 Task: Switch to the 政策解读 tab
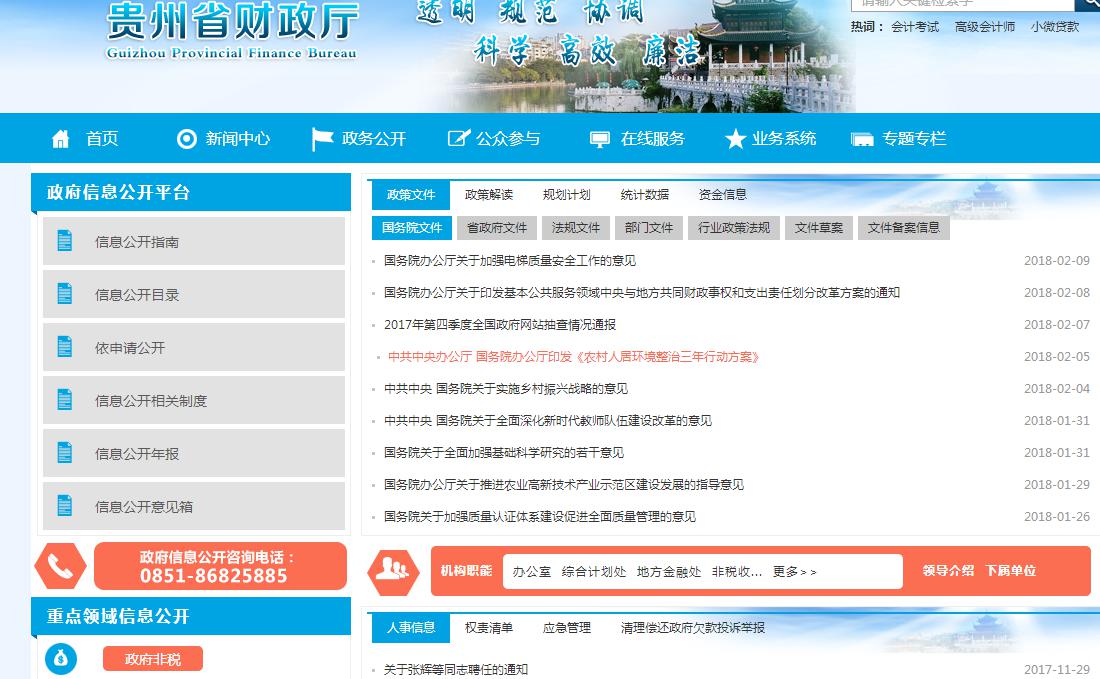pyautogui.click(x=489, y=195)
